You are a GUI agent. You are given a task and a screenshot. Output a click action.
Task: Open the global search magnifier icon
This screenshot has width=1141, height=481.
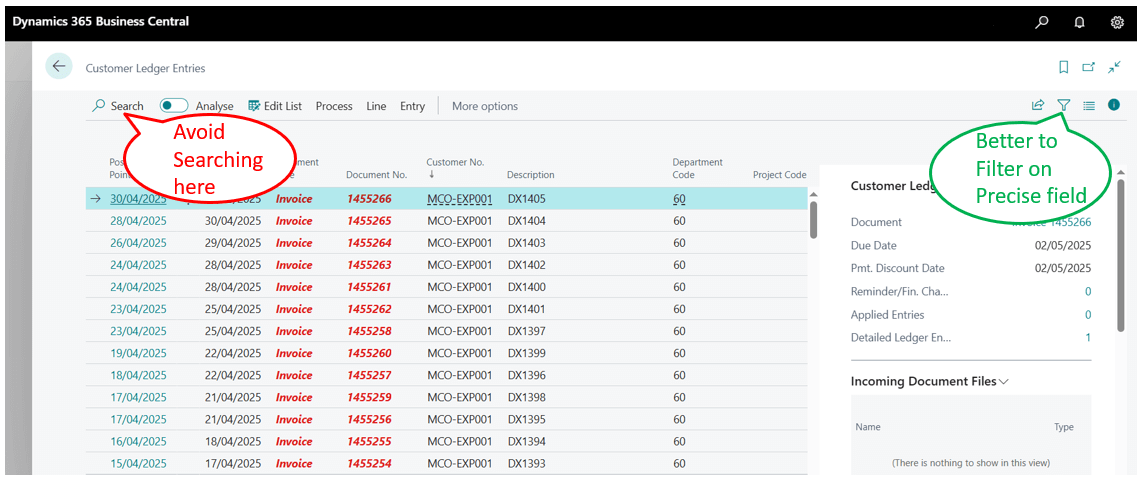pyautogui.click(x=1042, y=23)
